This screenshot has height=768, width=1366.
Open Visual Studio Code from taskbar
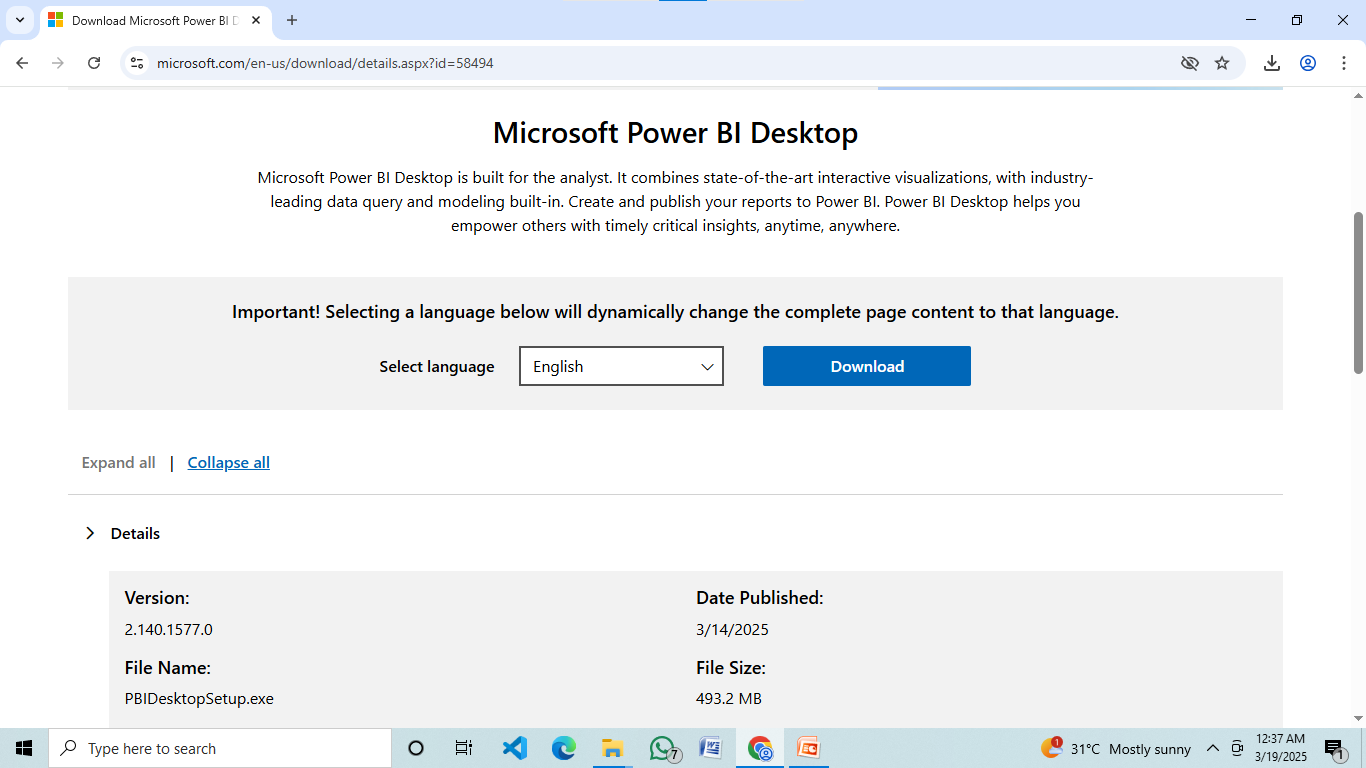click(514, 748)
